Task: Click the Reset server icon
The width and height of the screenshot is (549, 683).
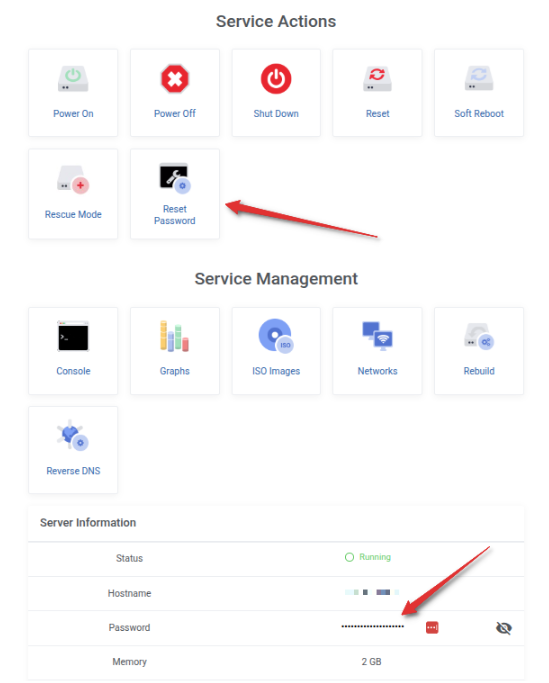Action: (377, 79)
